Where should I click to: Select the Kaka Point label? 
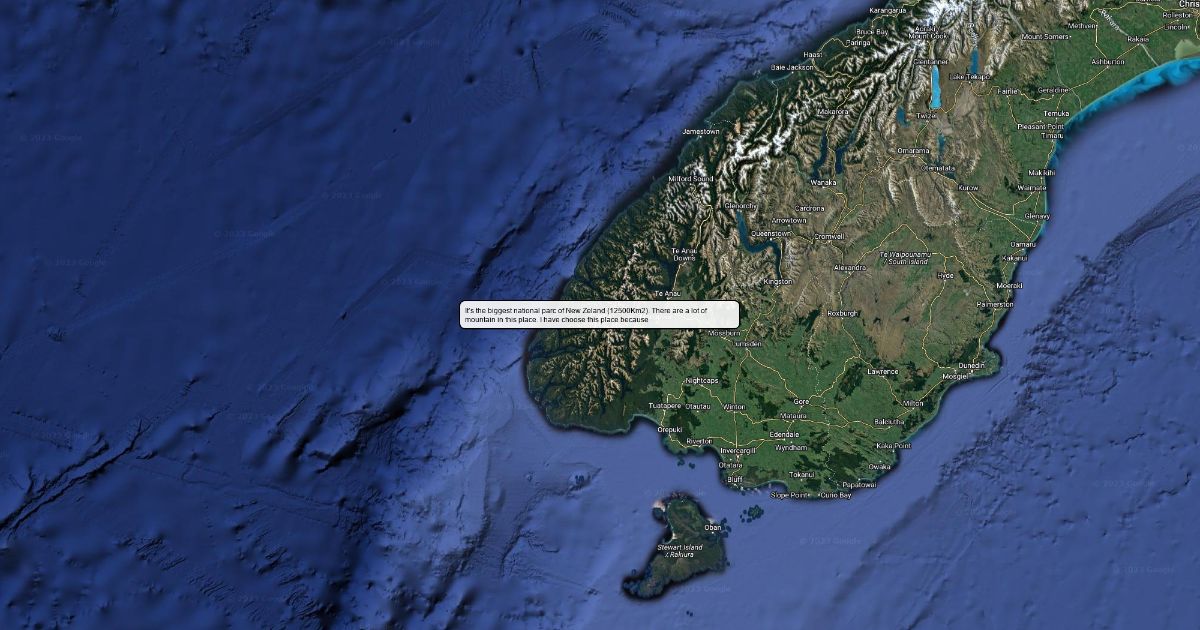(894, 445)
